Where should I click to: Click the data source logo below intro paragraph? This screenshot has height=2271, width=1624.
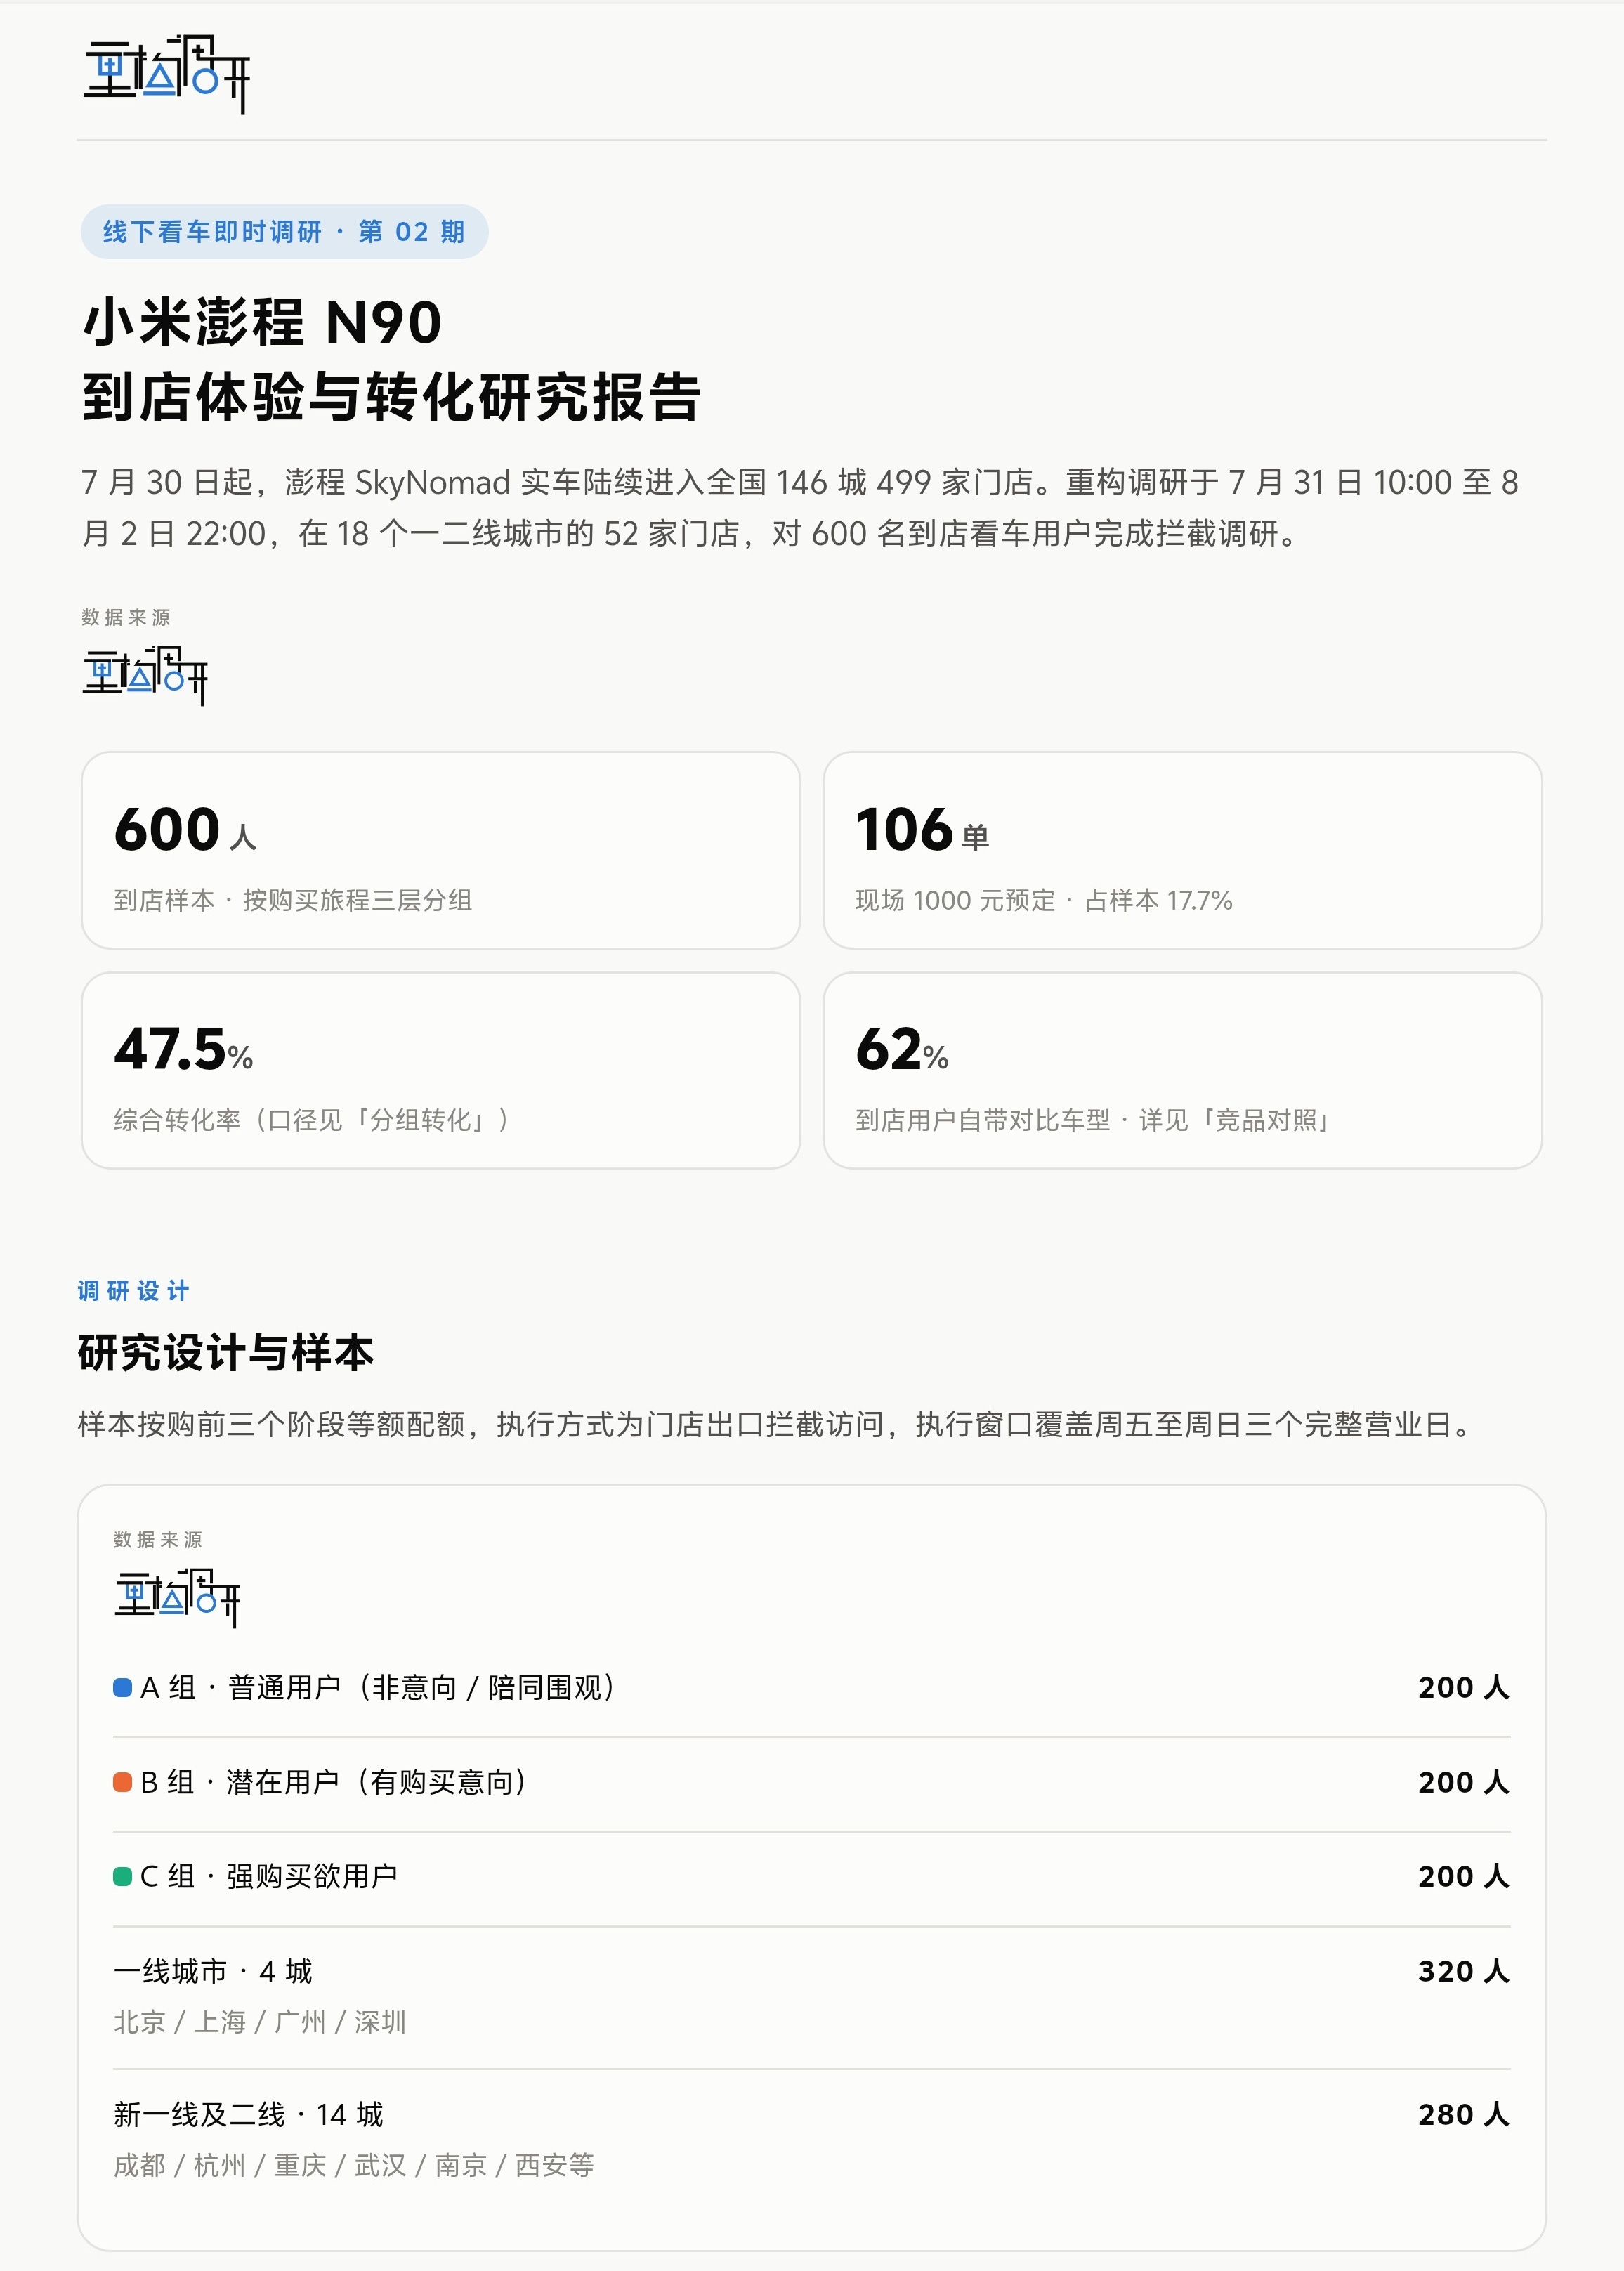[x=145, y=675]
